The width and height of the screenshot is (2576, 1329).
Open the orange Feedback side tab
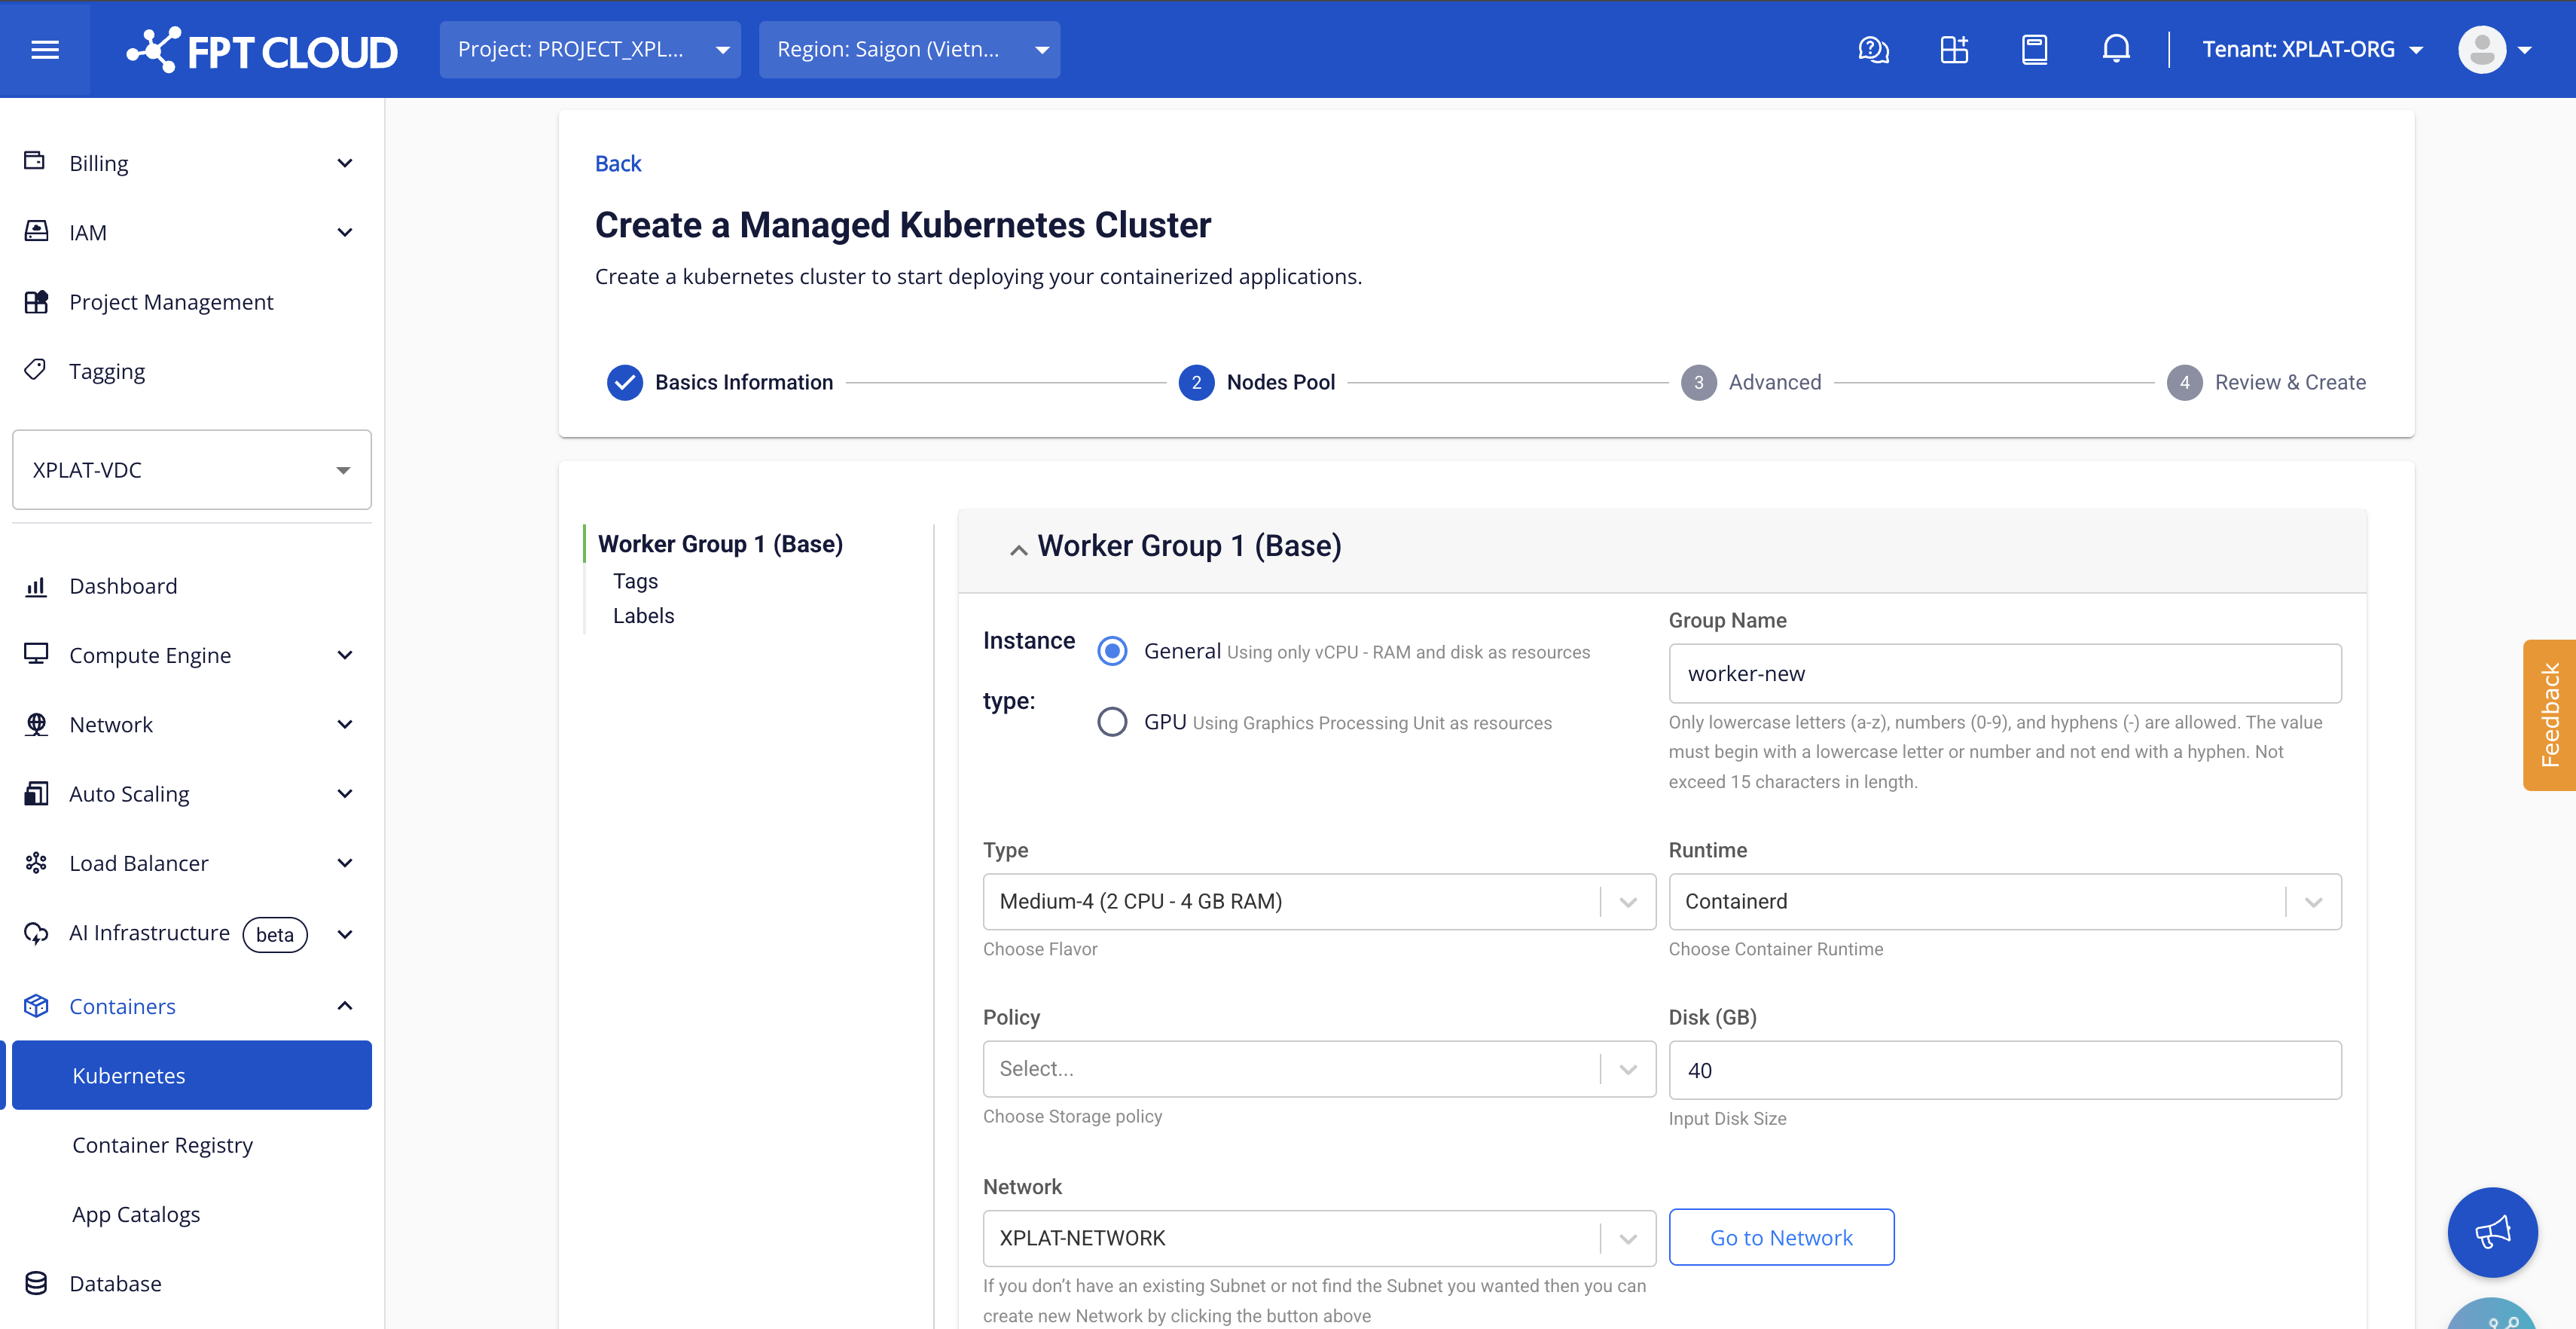coord(2549,715)
